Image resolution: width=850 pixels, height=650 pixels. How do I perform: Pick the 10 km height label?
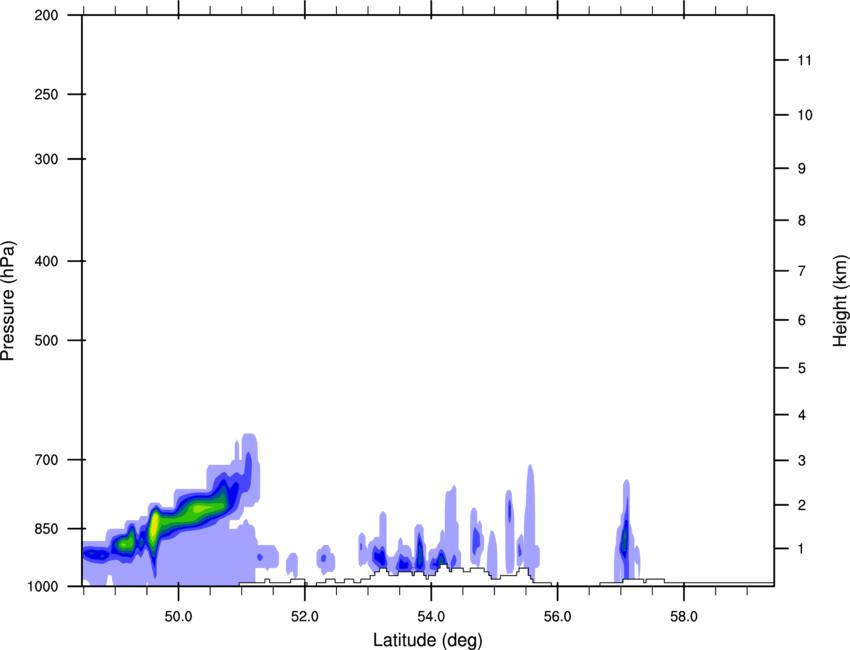tap(805, 115)
